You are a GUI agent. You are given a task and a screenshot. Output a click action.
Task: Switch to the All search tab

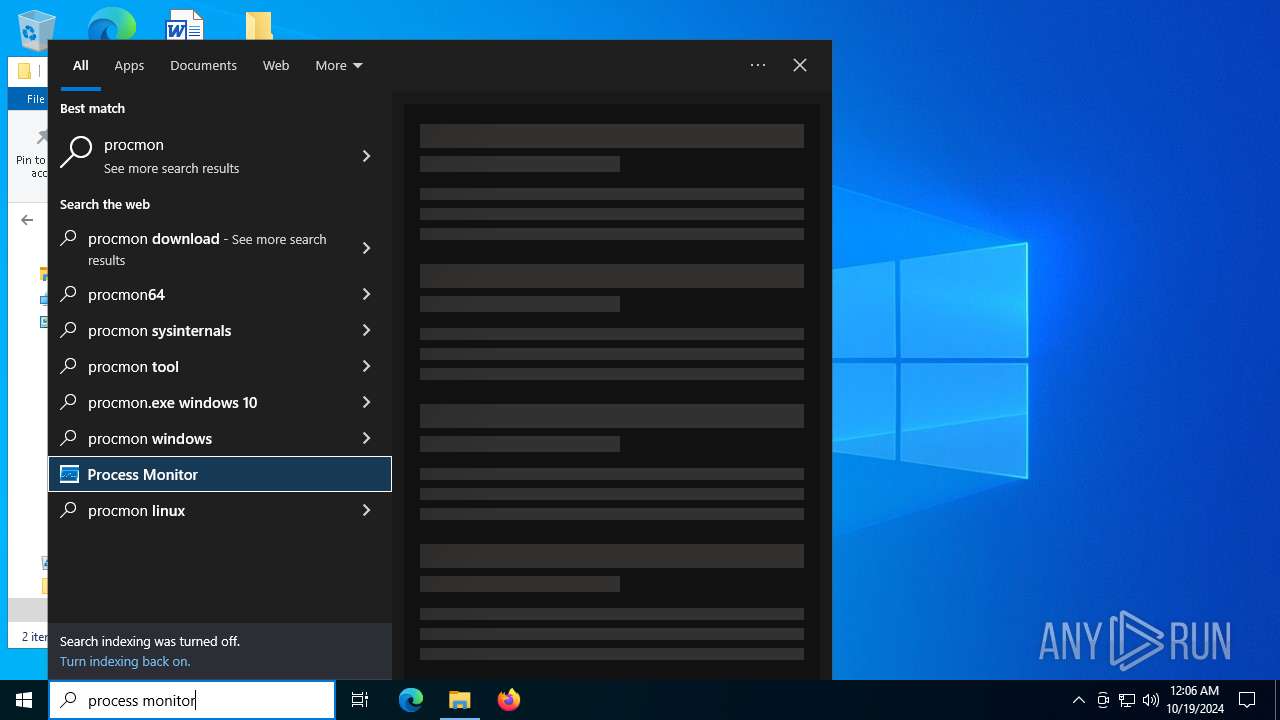pos(81,65)
